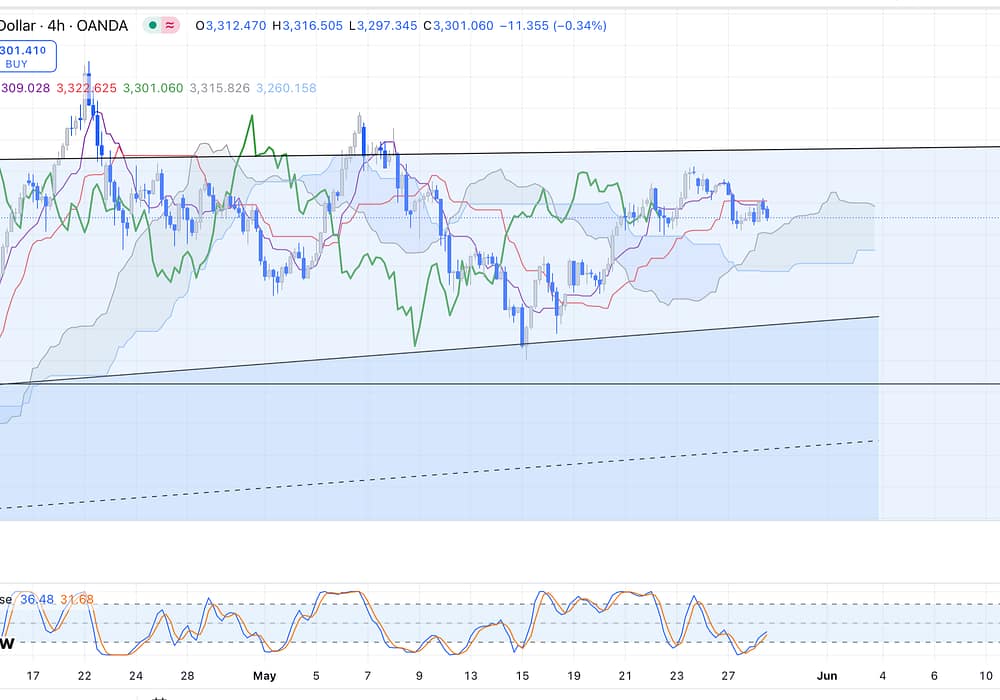Select the green indicator value 3,301.060
This screenshot has width=1000, height=700.
tap(153, 88)
